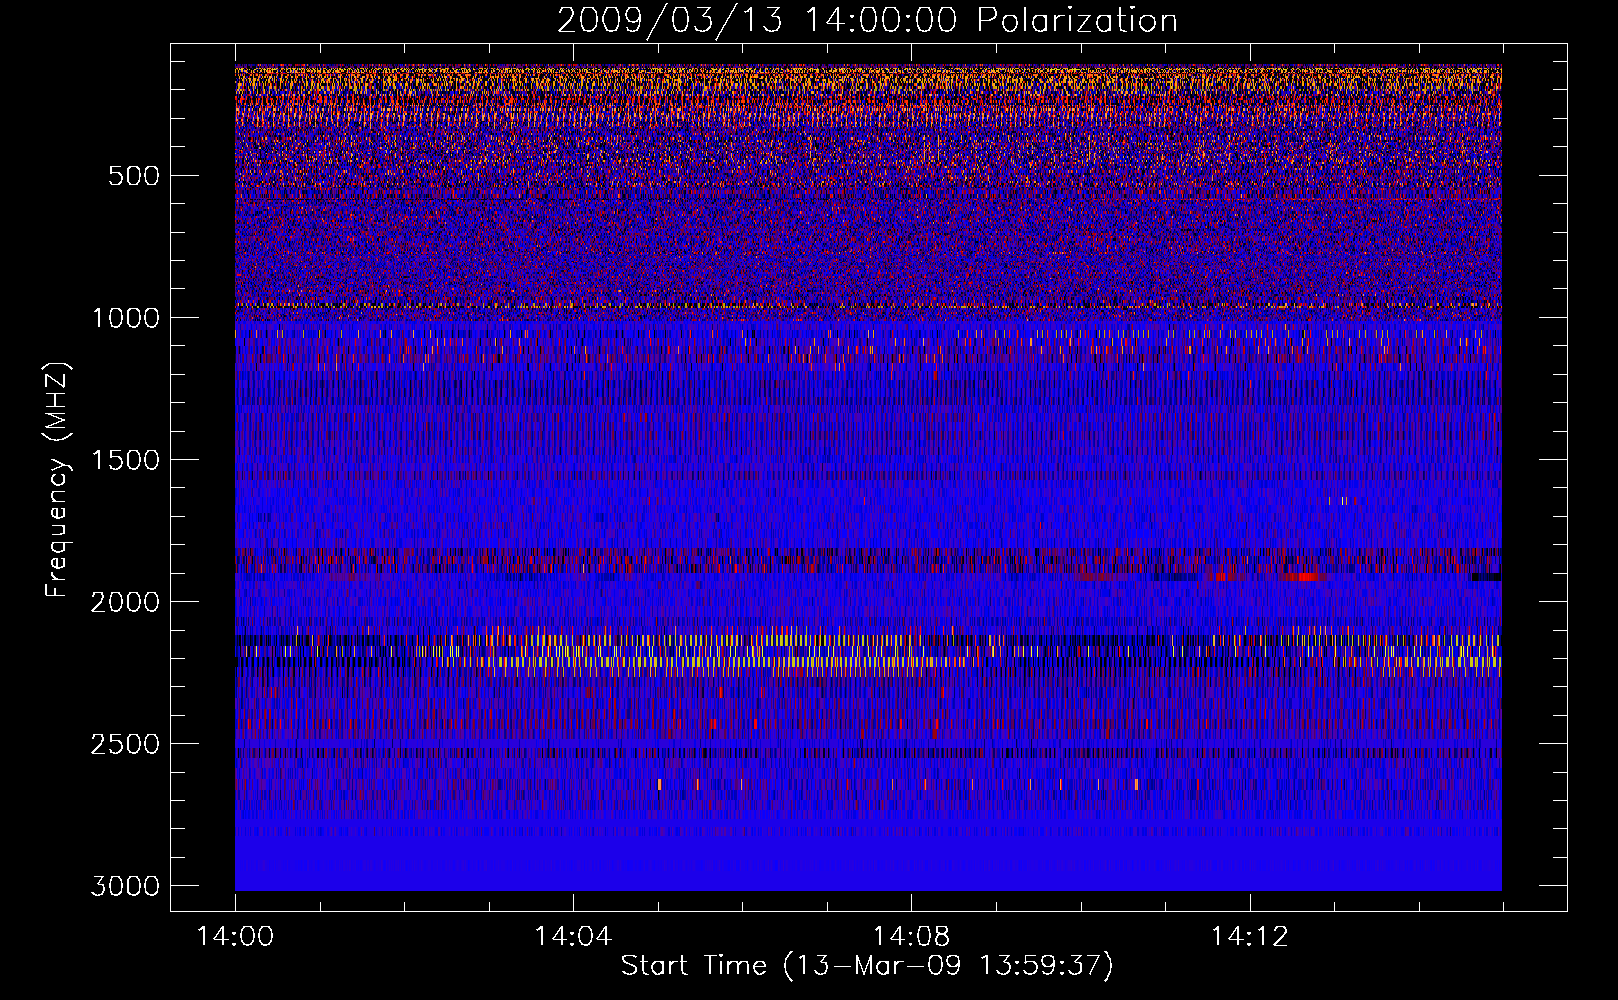Click the 2500 frequency tick label
This screenshot has height=1000, width=1618.
click(x=126, y=744)
